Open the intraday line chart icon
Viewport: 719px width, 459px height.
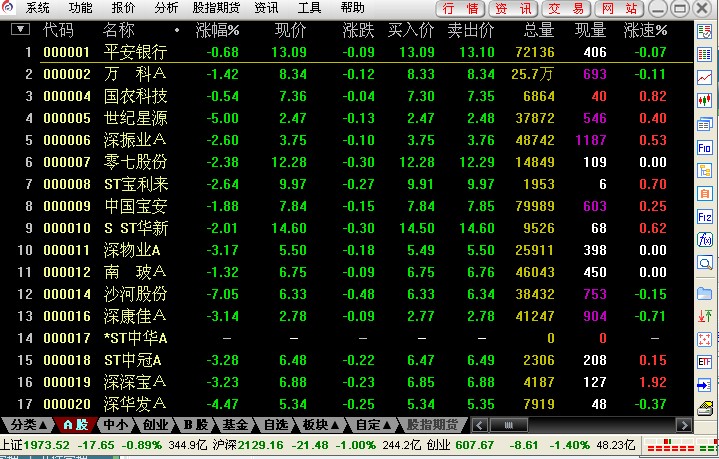click(705, 77)
